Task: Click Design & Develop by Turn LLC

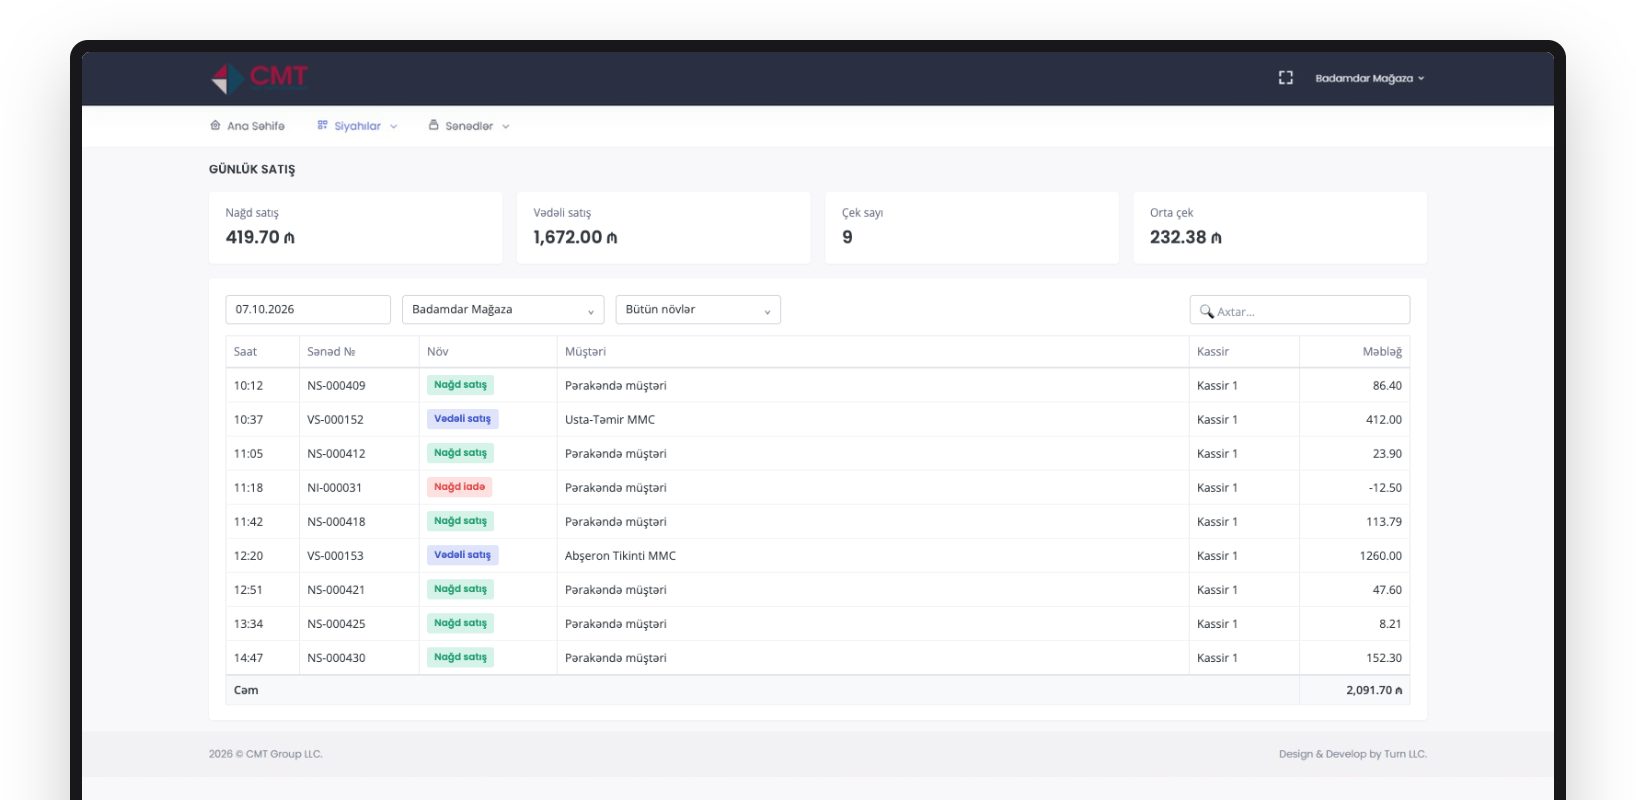Action: (1352, 754)
